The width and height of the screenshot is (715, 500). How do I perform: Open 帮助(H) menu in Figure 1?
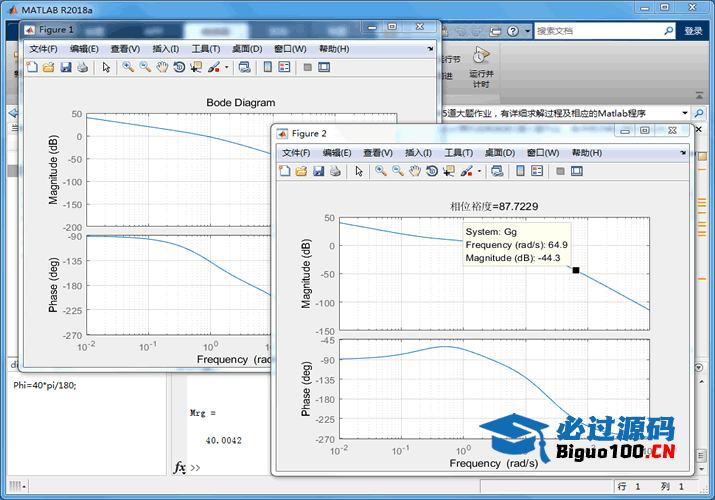[334, 49]
